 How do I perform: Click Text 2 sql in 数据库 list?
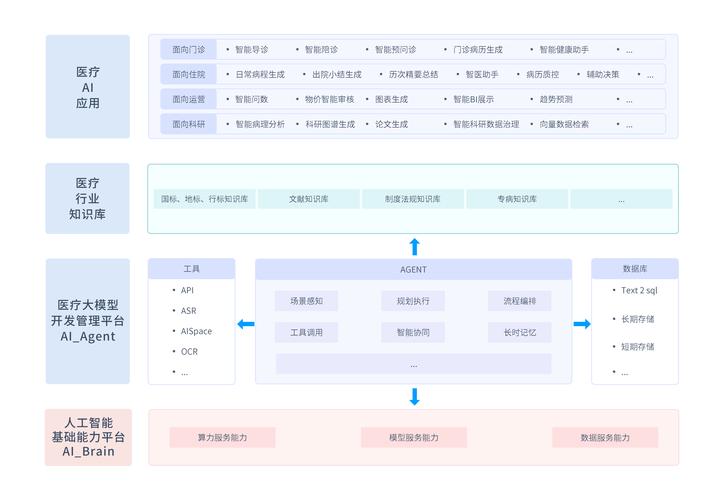pyautogui.click(x=639, y=291)
